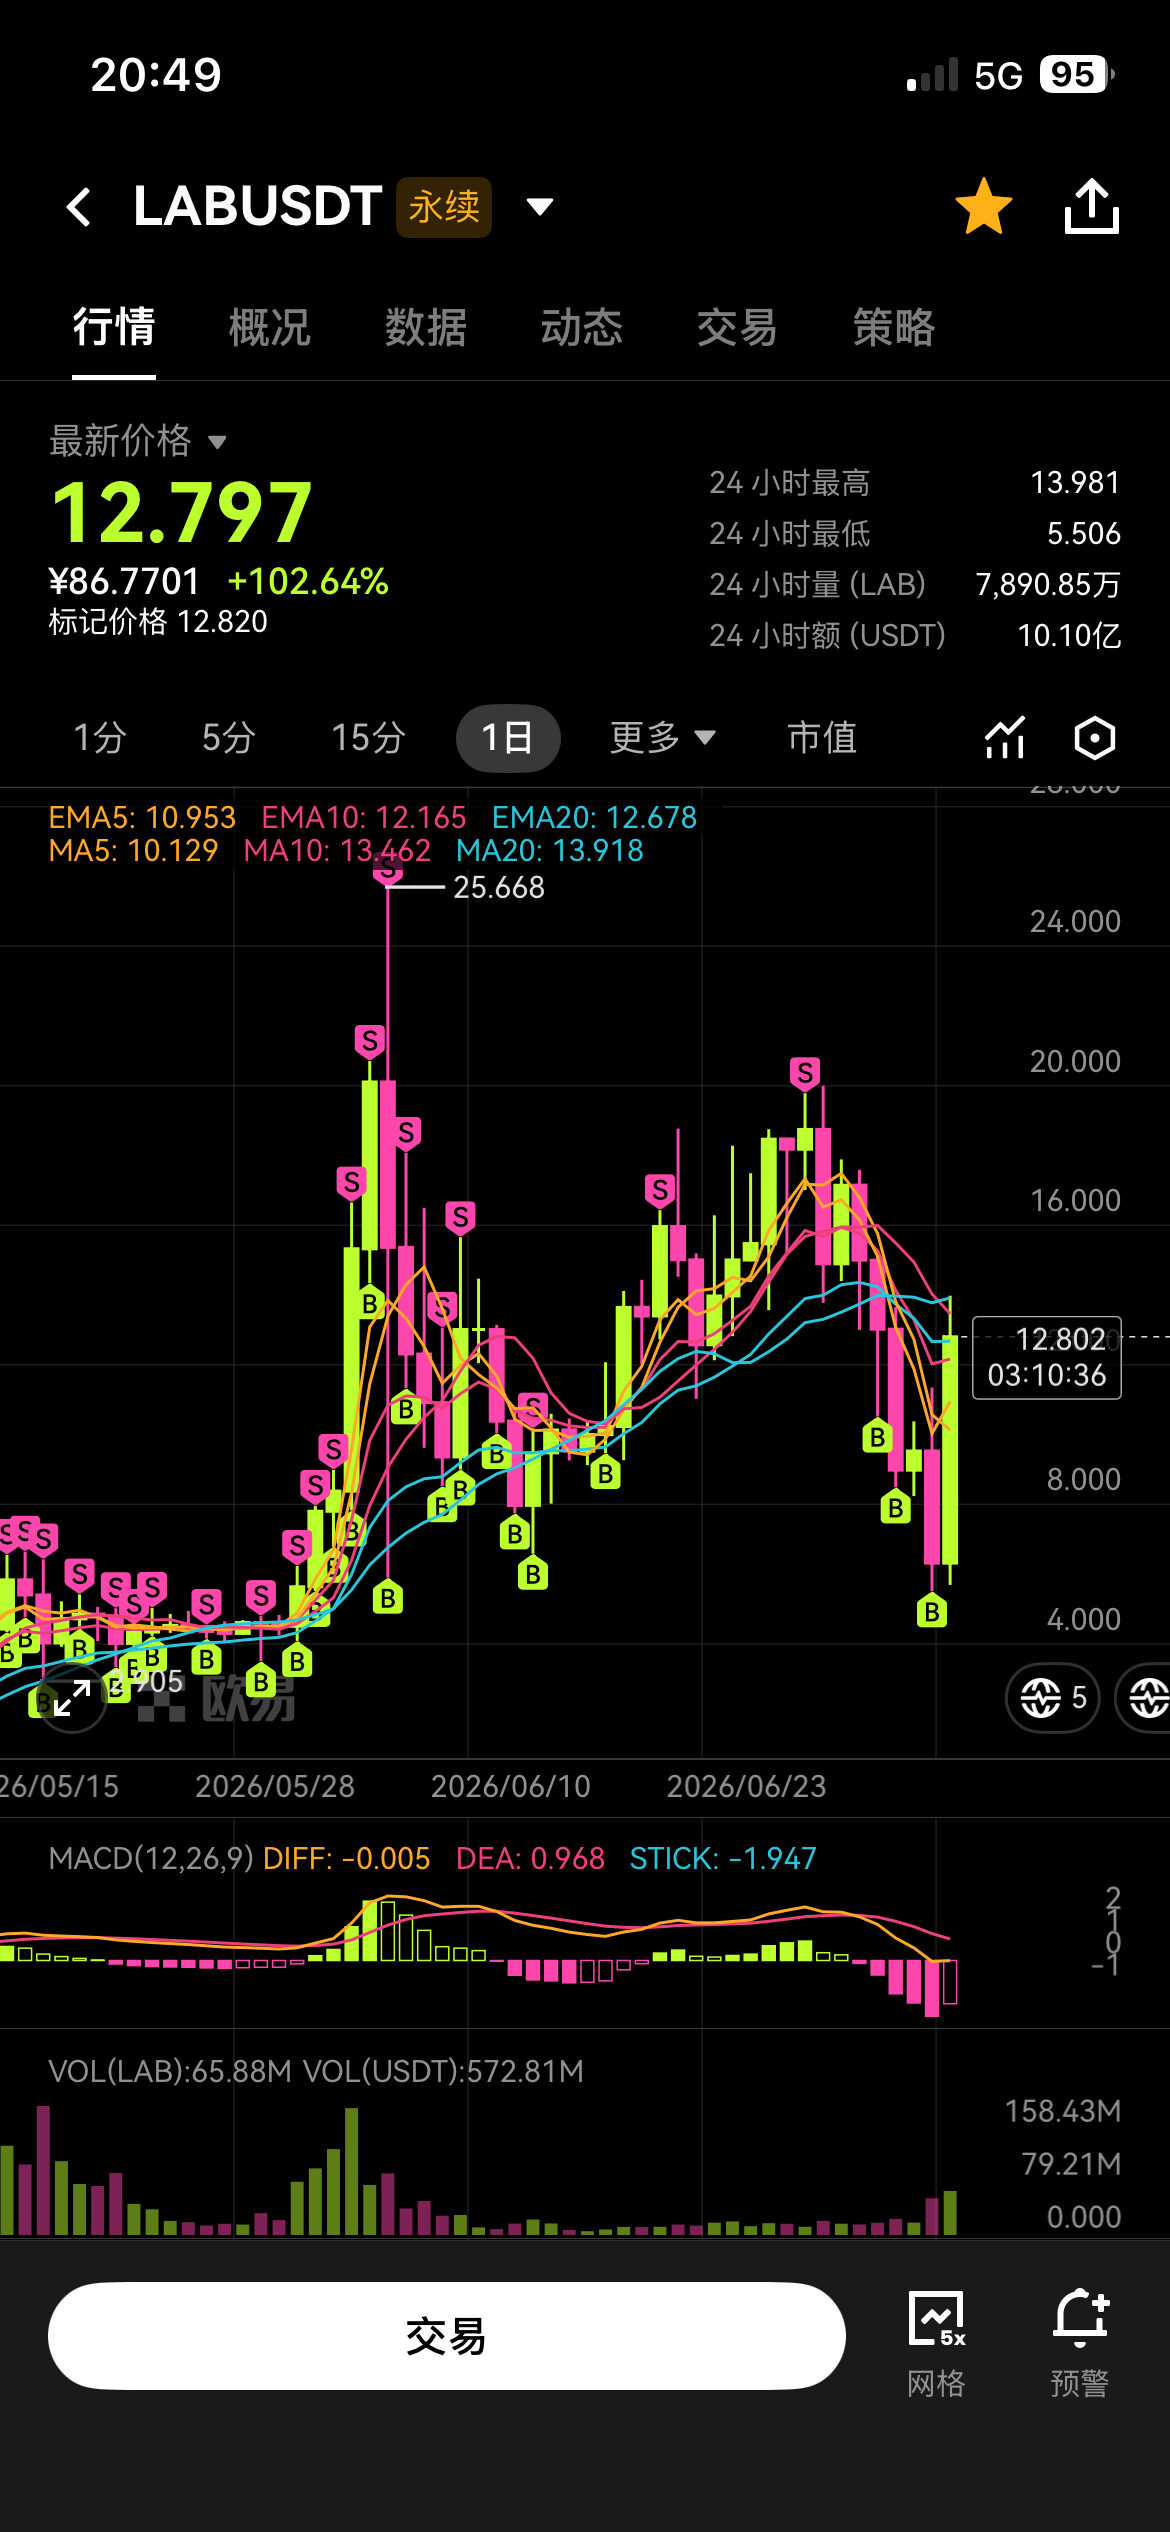Tap the 25.668 high price marker
The image size is (1170, 2532).
(x=498, y=888)
